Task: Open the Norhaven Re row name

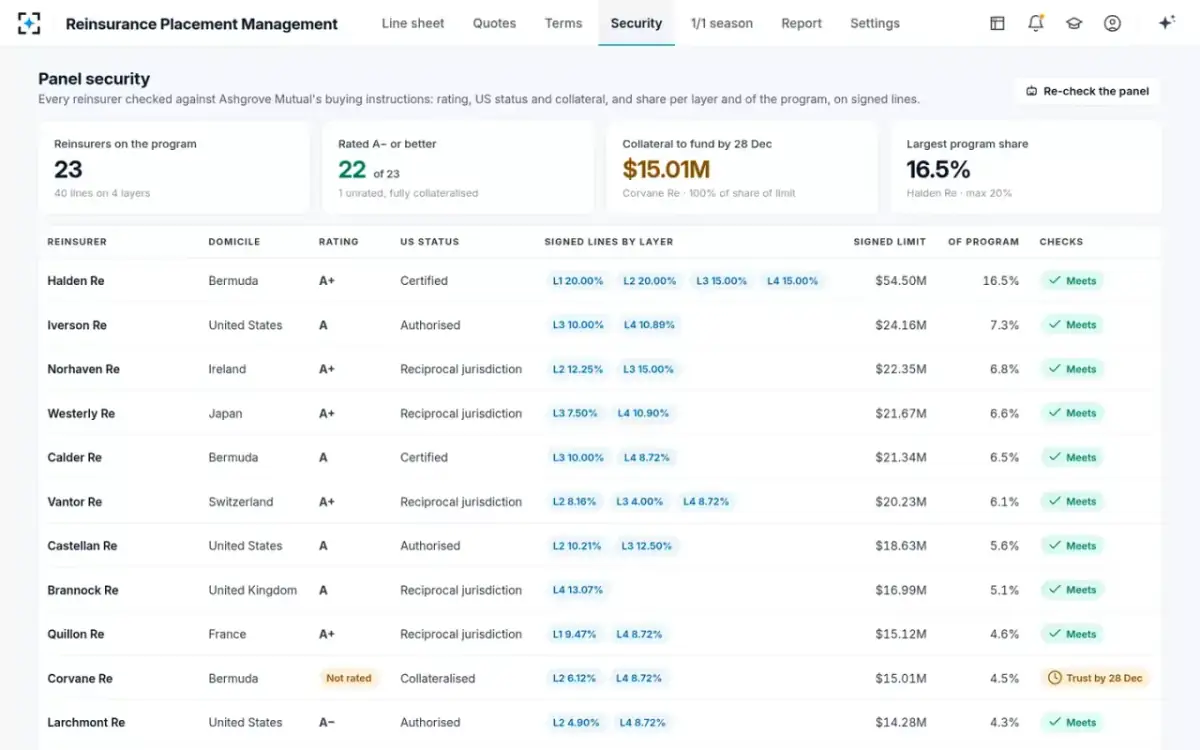Action: [83, 369]
